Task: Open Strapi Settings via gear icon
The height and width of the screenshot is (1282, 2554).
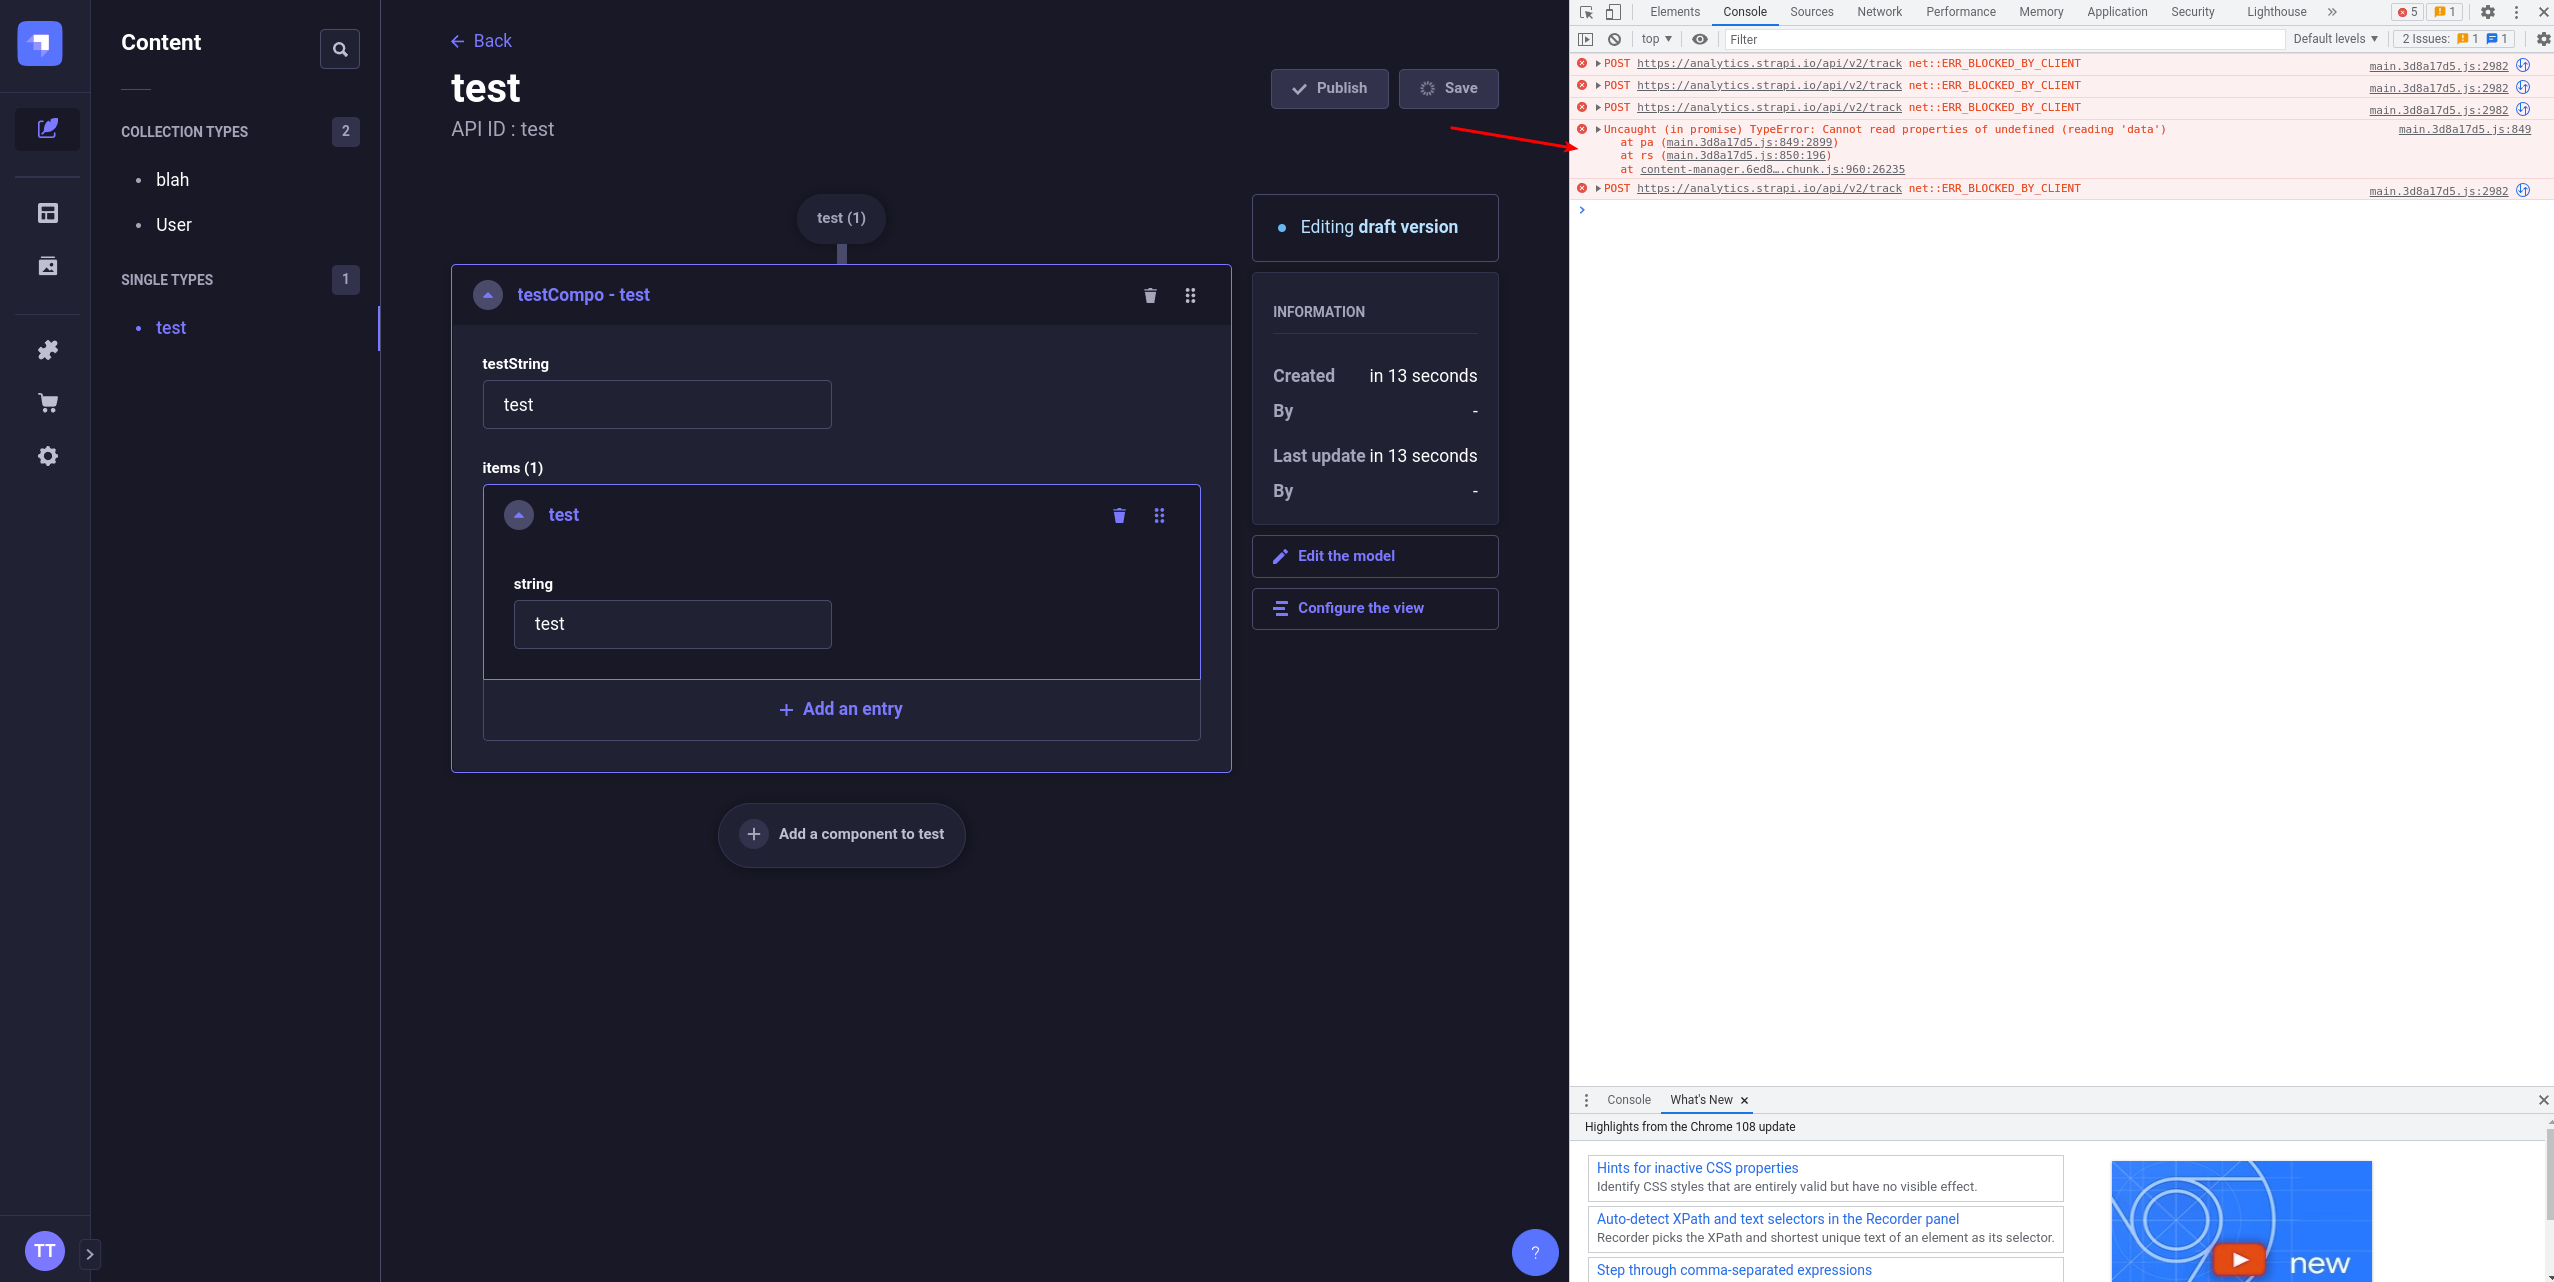Action: click(x=46, y=456)
